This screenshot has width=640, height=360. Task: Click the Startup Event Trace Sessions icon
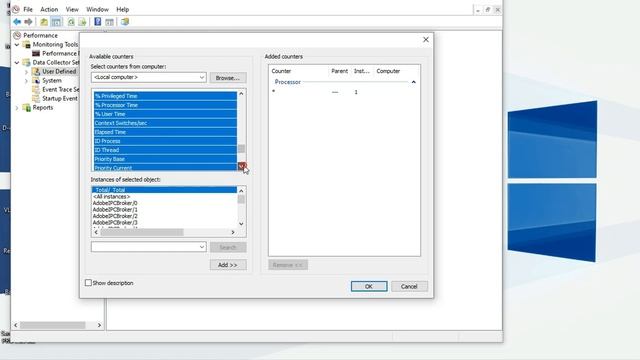click(36, 98)
